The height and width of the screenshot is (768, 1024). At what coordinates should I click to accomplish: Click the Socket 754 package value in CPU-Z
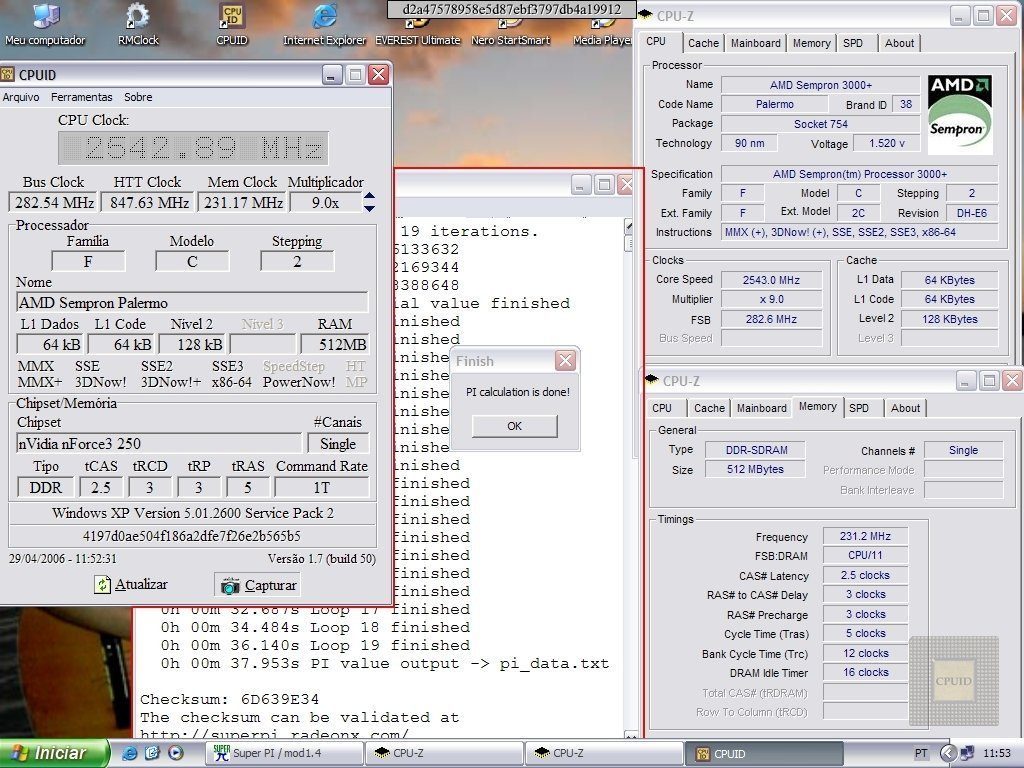(x=820, y=123)
